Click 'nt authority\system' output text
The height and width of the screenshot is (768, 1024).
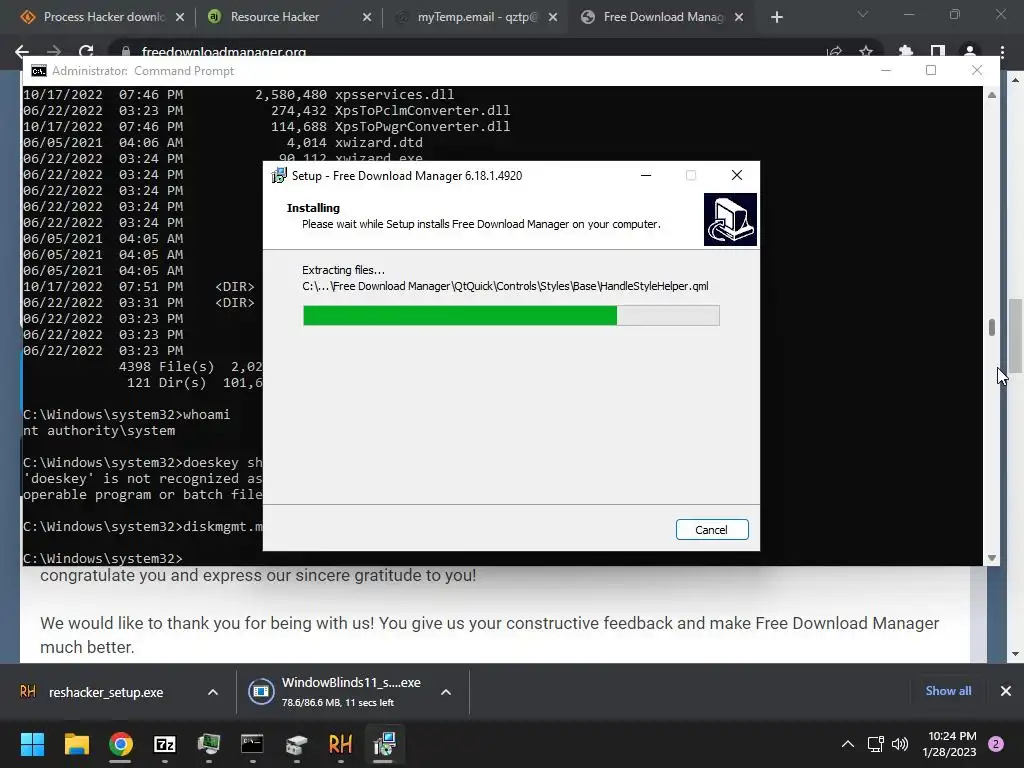99,431
